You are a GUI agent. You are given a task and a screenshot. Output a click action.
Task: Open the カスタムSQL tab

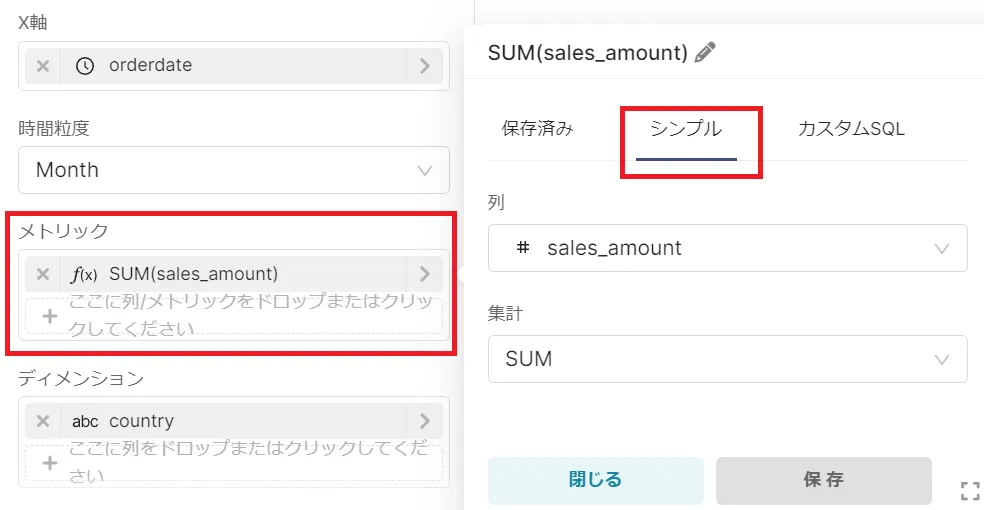851,129
